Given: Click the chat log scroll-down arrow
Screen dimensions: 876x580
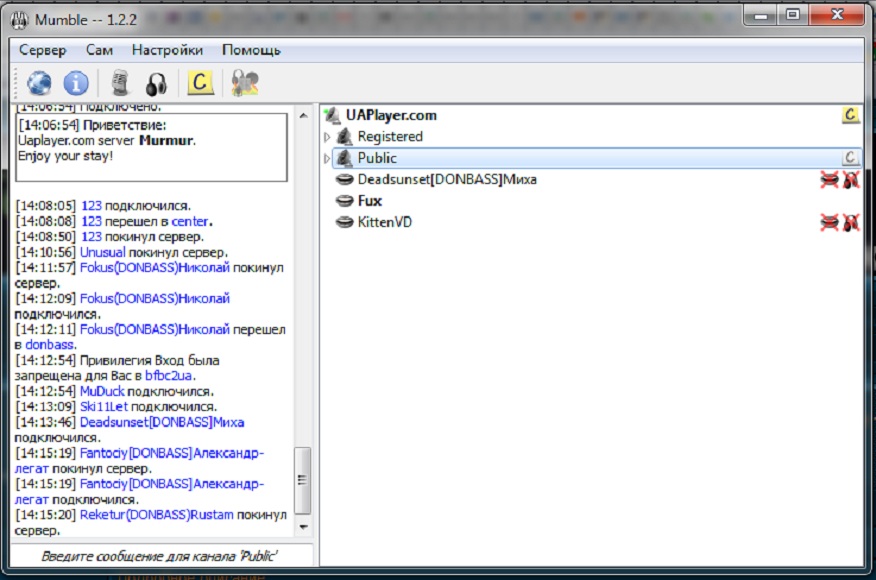Looking at the screenshot, I should coord(303,527).
